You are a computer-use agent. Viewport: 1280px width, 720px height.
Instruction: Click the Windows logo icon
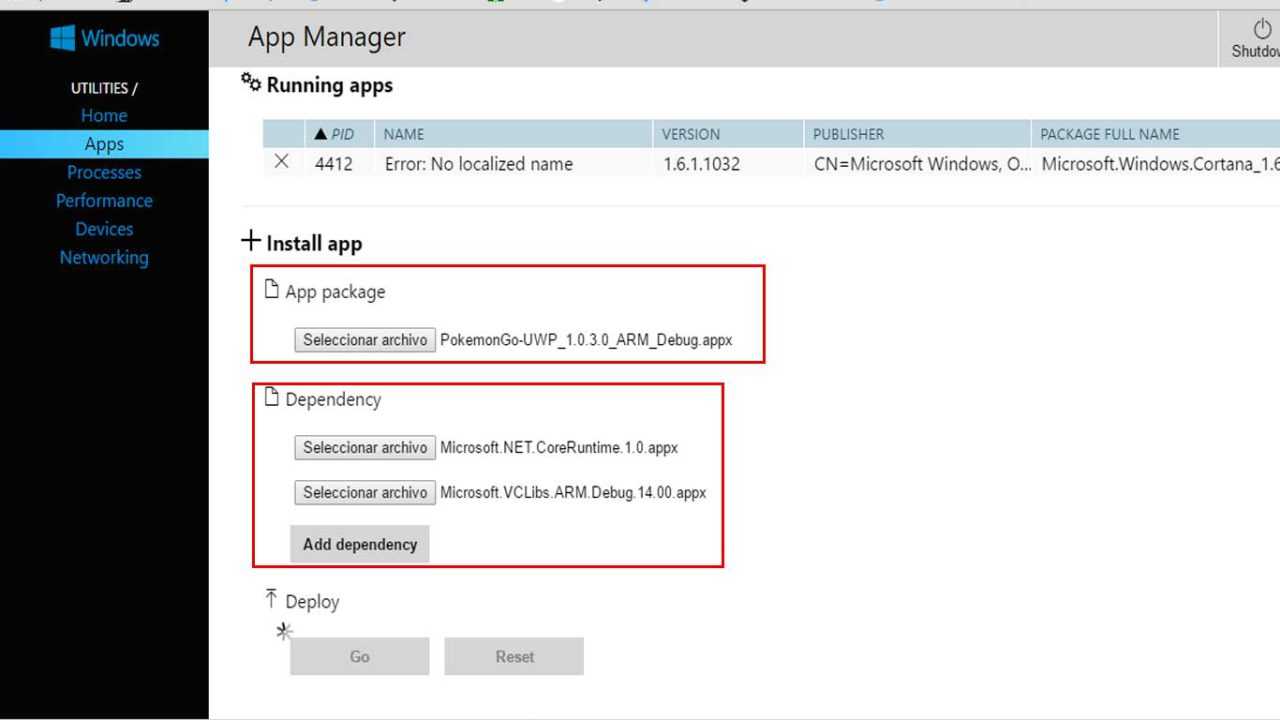click(62, 38)
